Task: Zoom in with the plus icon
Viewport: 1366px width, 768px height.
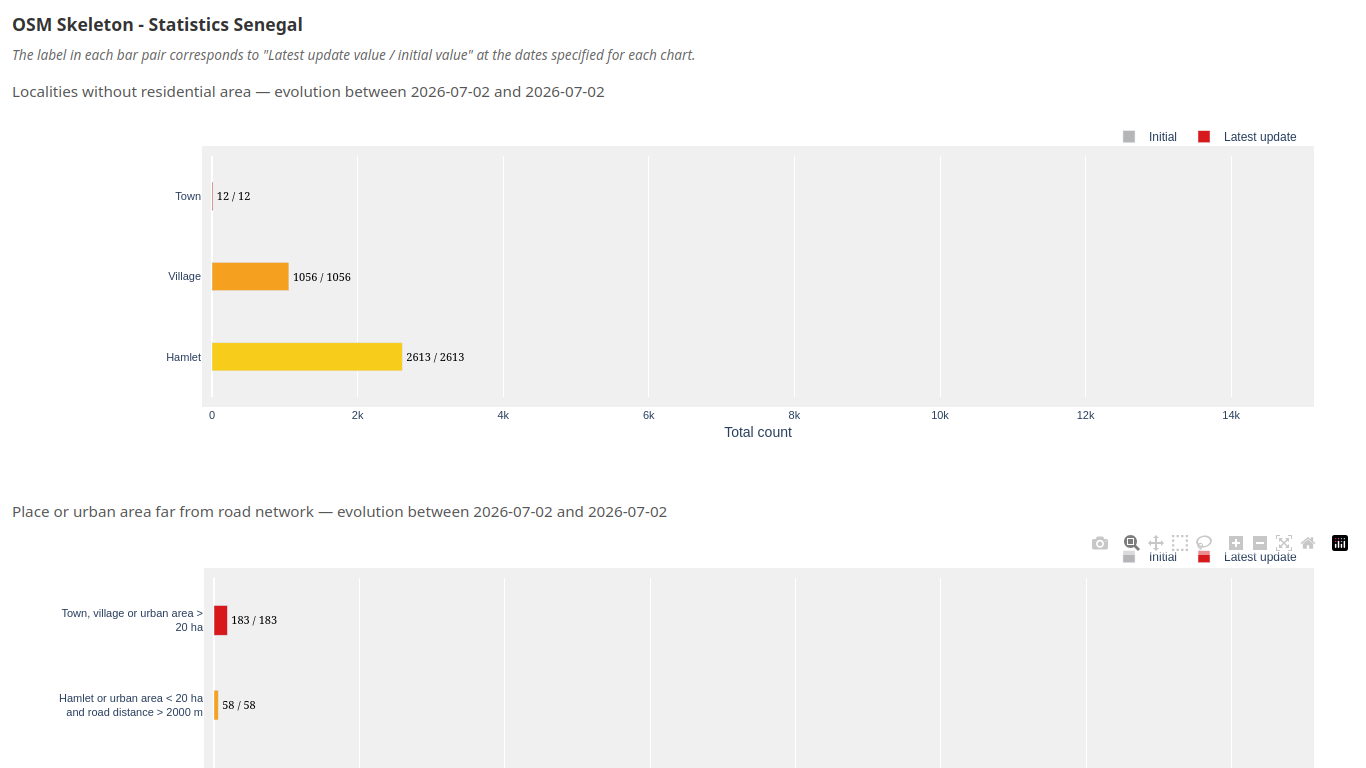Action: 1236,543
